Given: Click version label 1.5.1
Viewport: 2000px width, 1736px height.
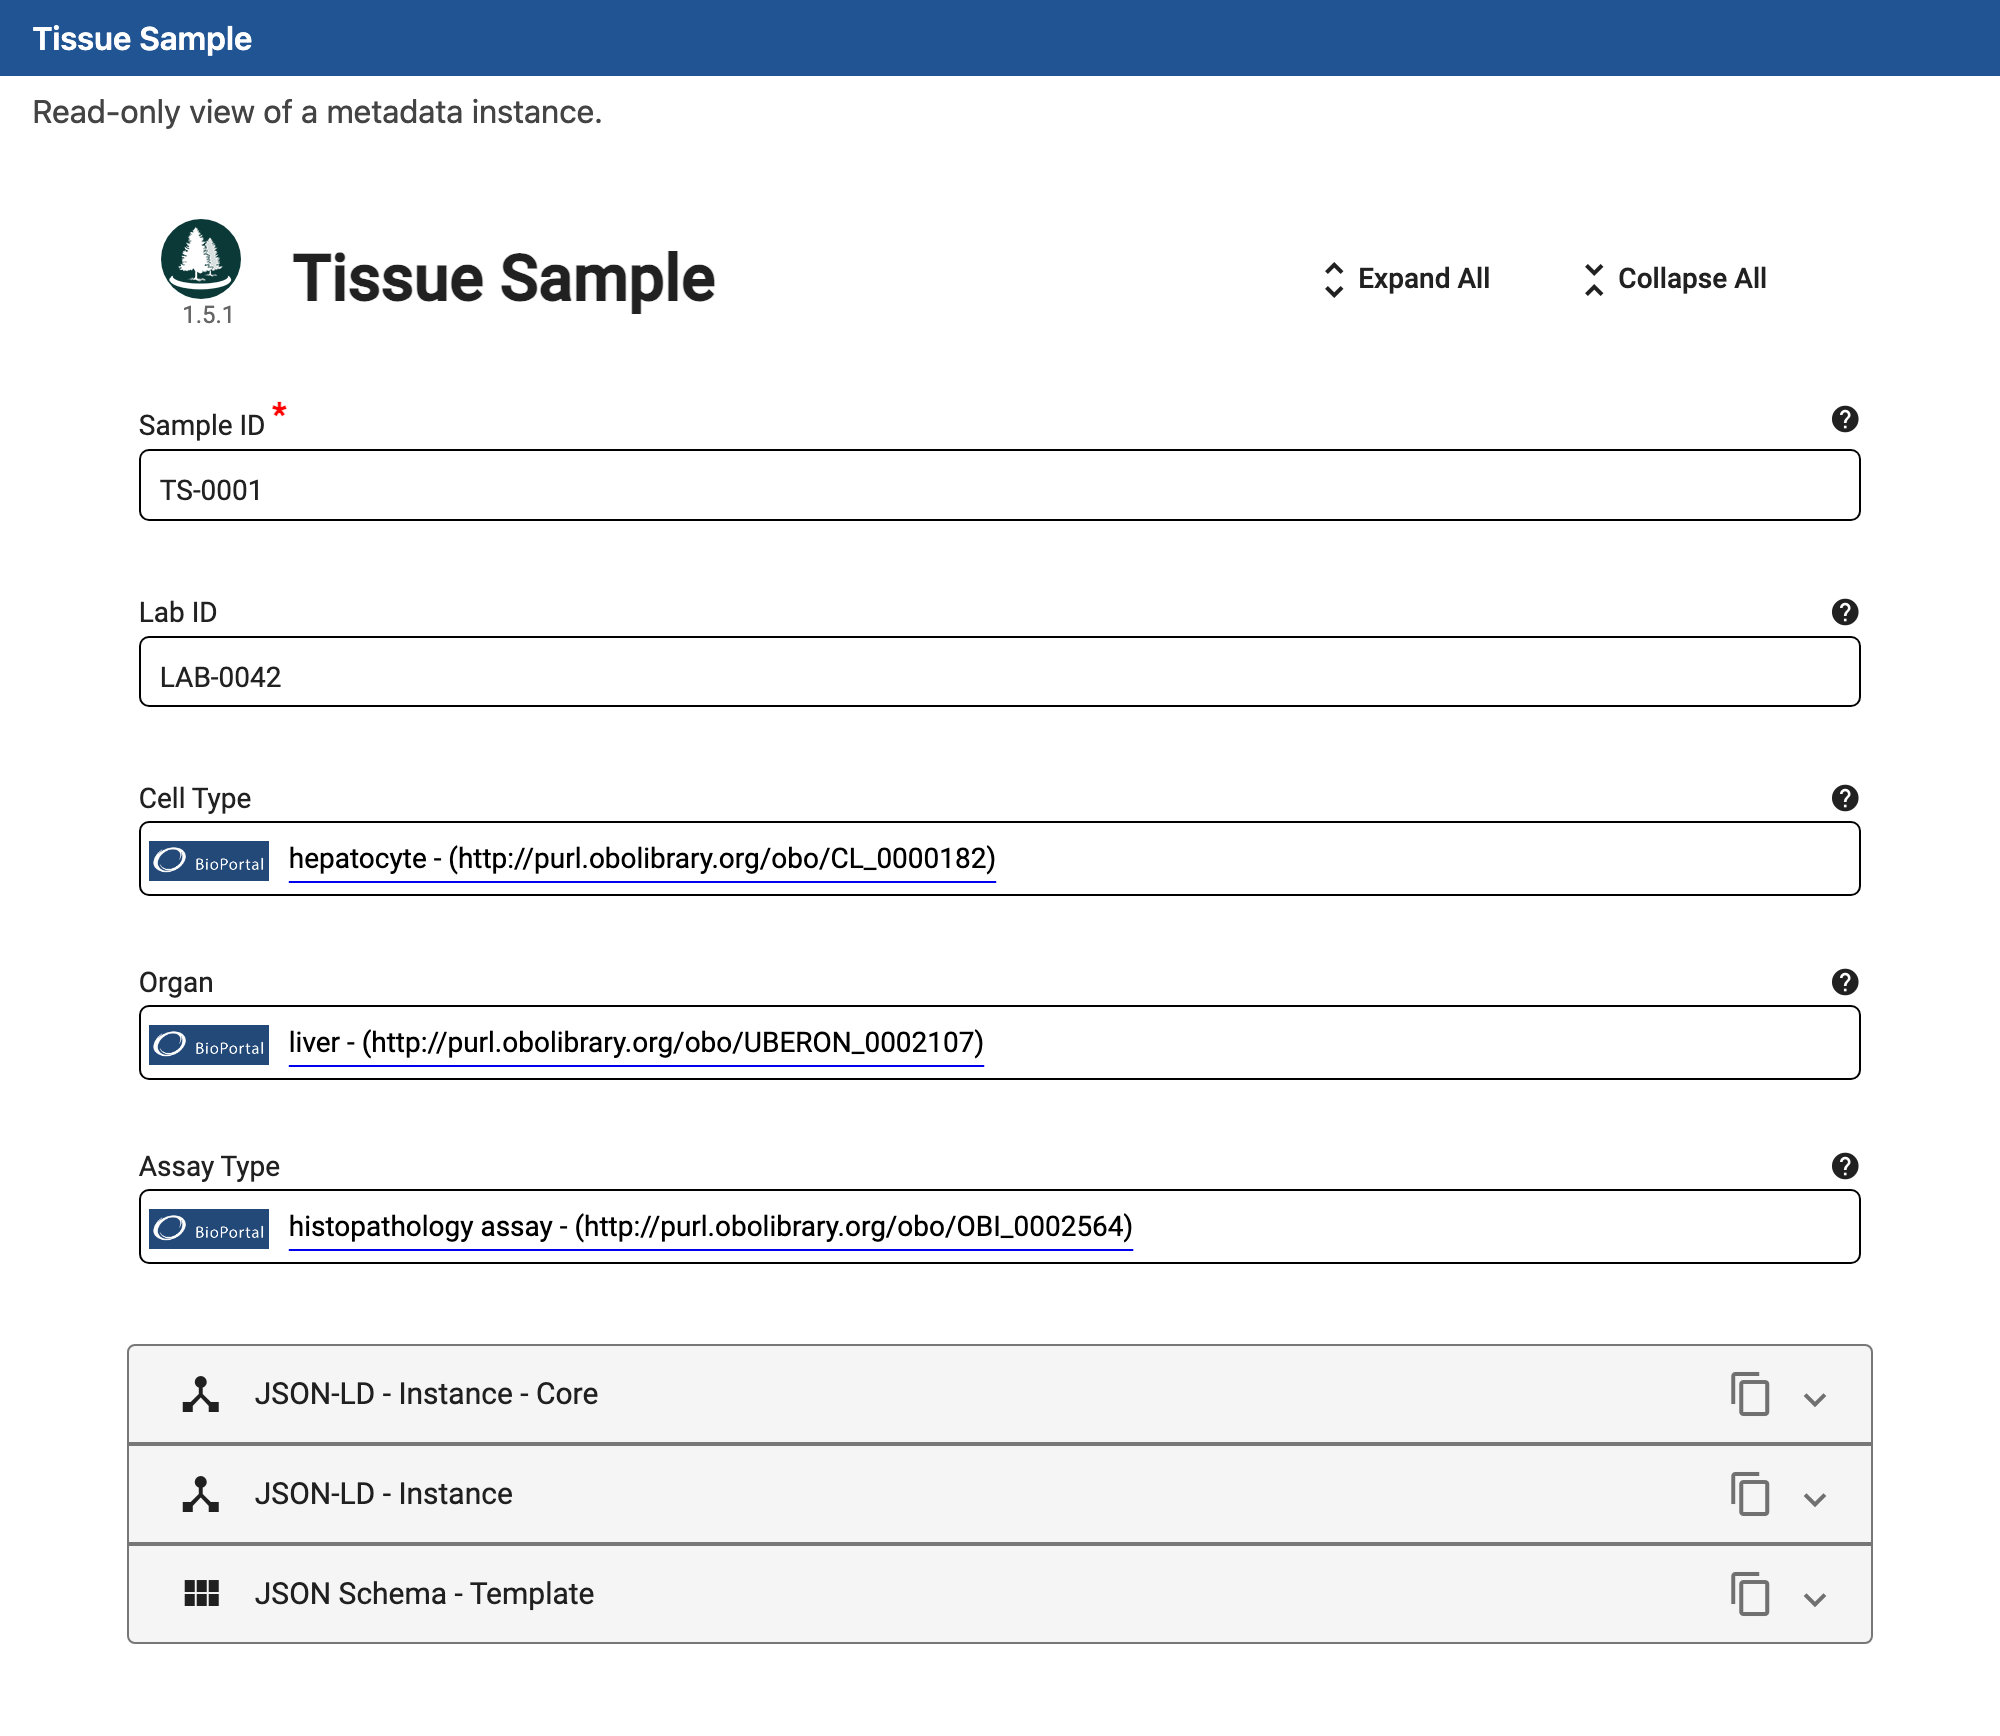Looking at the screenshot, I should coord(208,315).
